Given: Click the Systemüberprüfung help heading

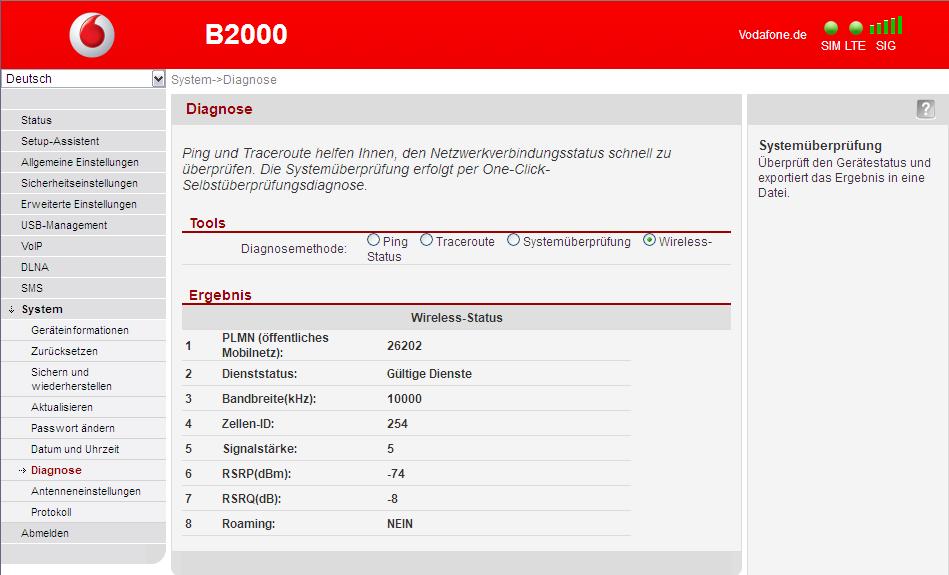Looking at the screenshot, I should pos(820,146).
